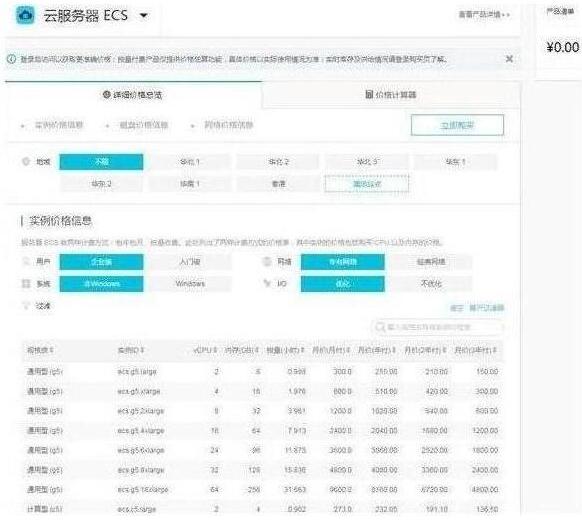
Task: Focus the instance search input field
Action: 438,327
